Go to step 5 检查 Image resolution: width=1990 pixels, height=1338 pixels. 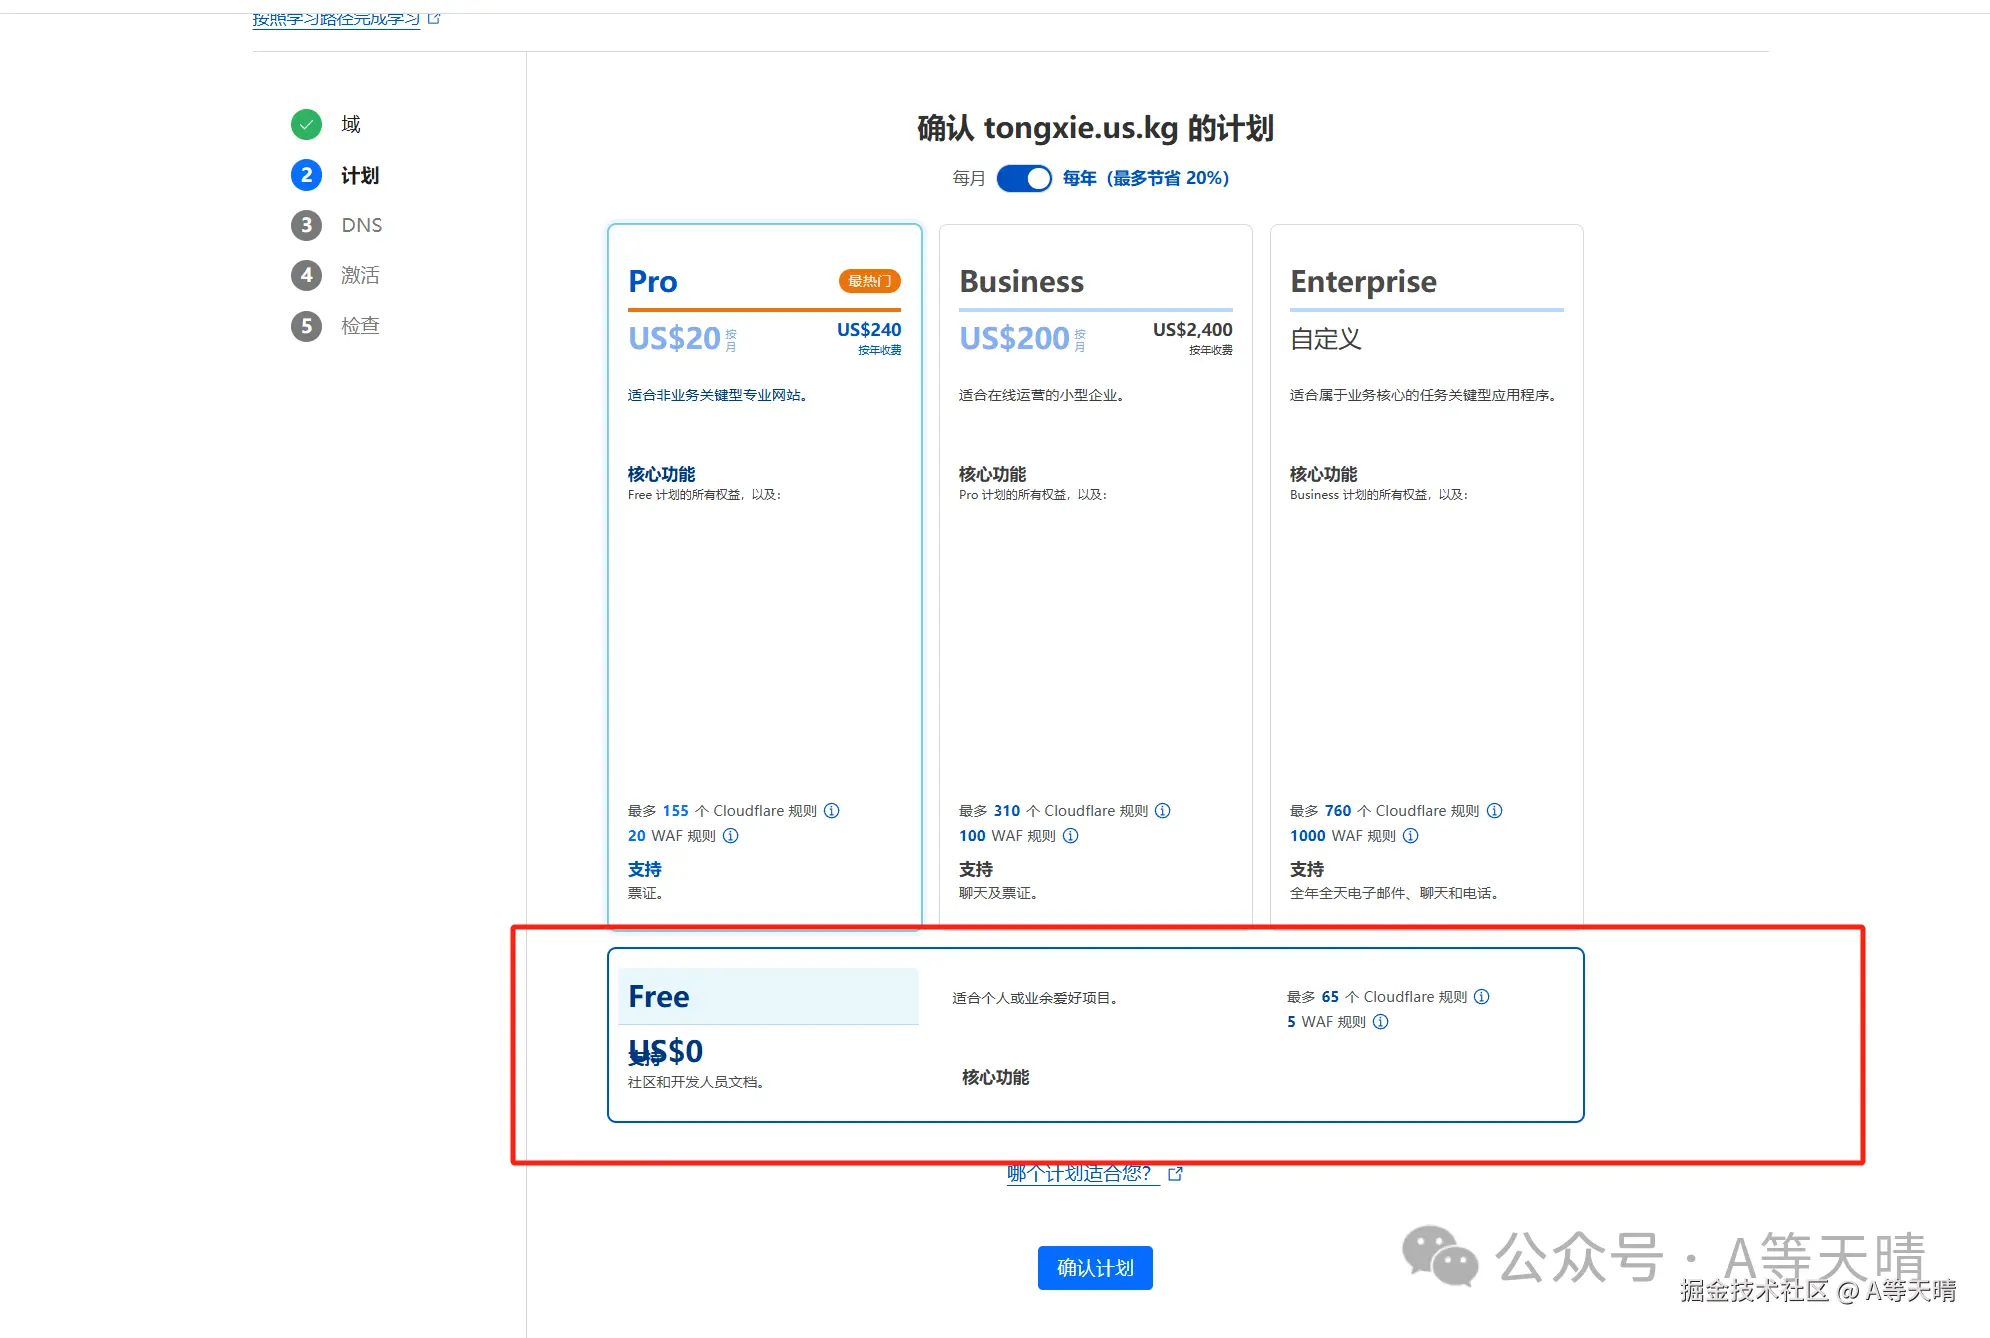coord(359,326)
